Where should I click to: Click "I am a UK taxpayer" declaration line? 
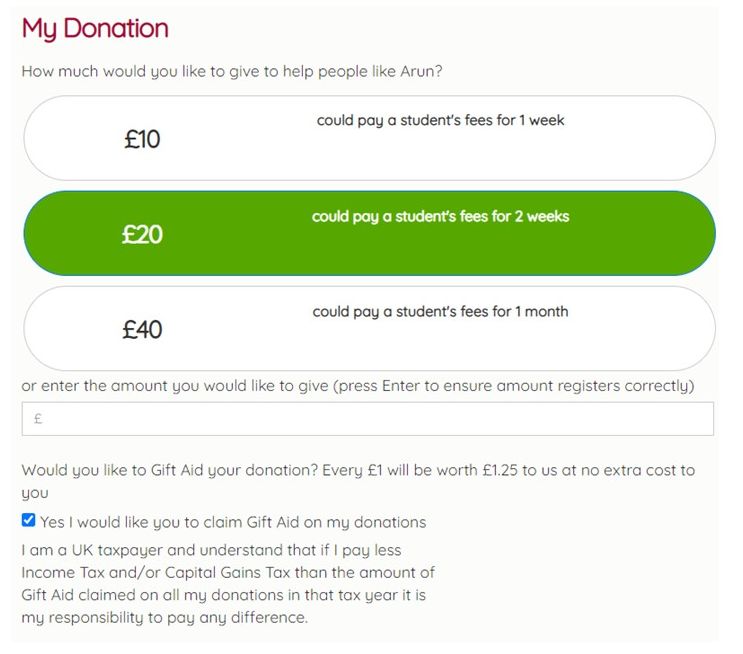[x=210, y=550]
